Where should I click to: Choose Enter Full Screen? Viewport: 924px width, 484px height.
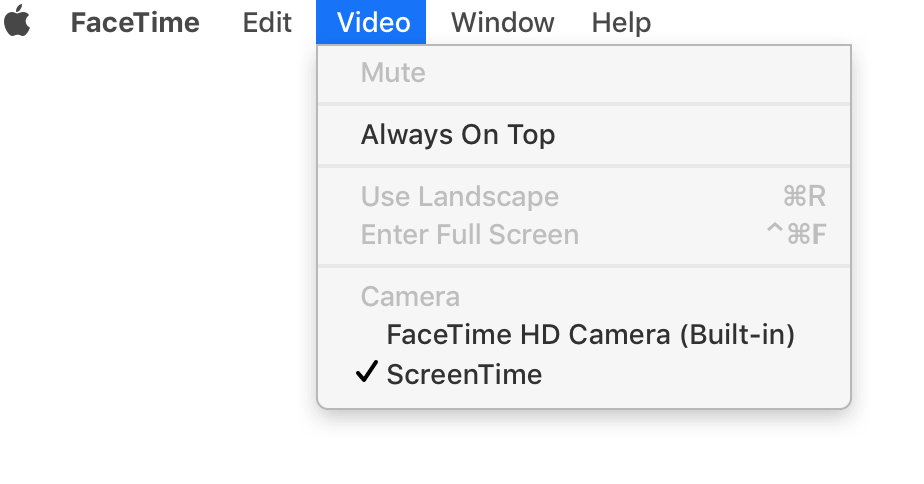[584, 234]
